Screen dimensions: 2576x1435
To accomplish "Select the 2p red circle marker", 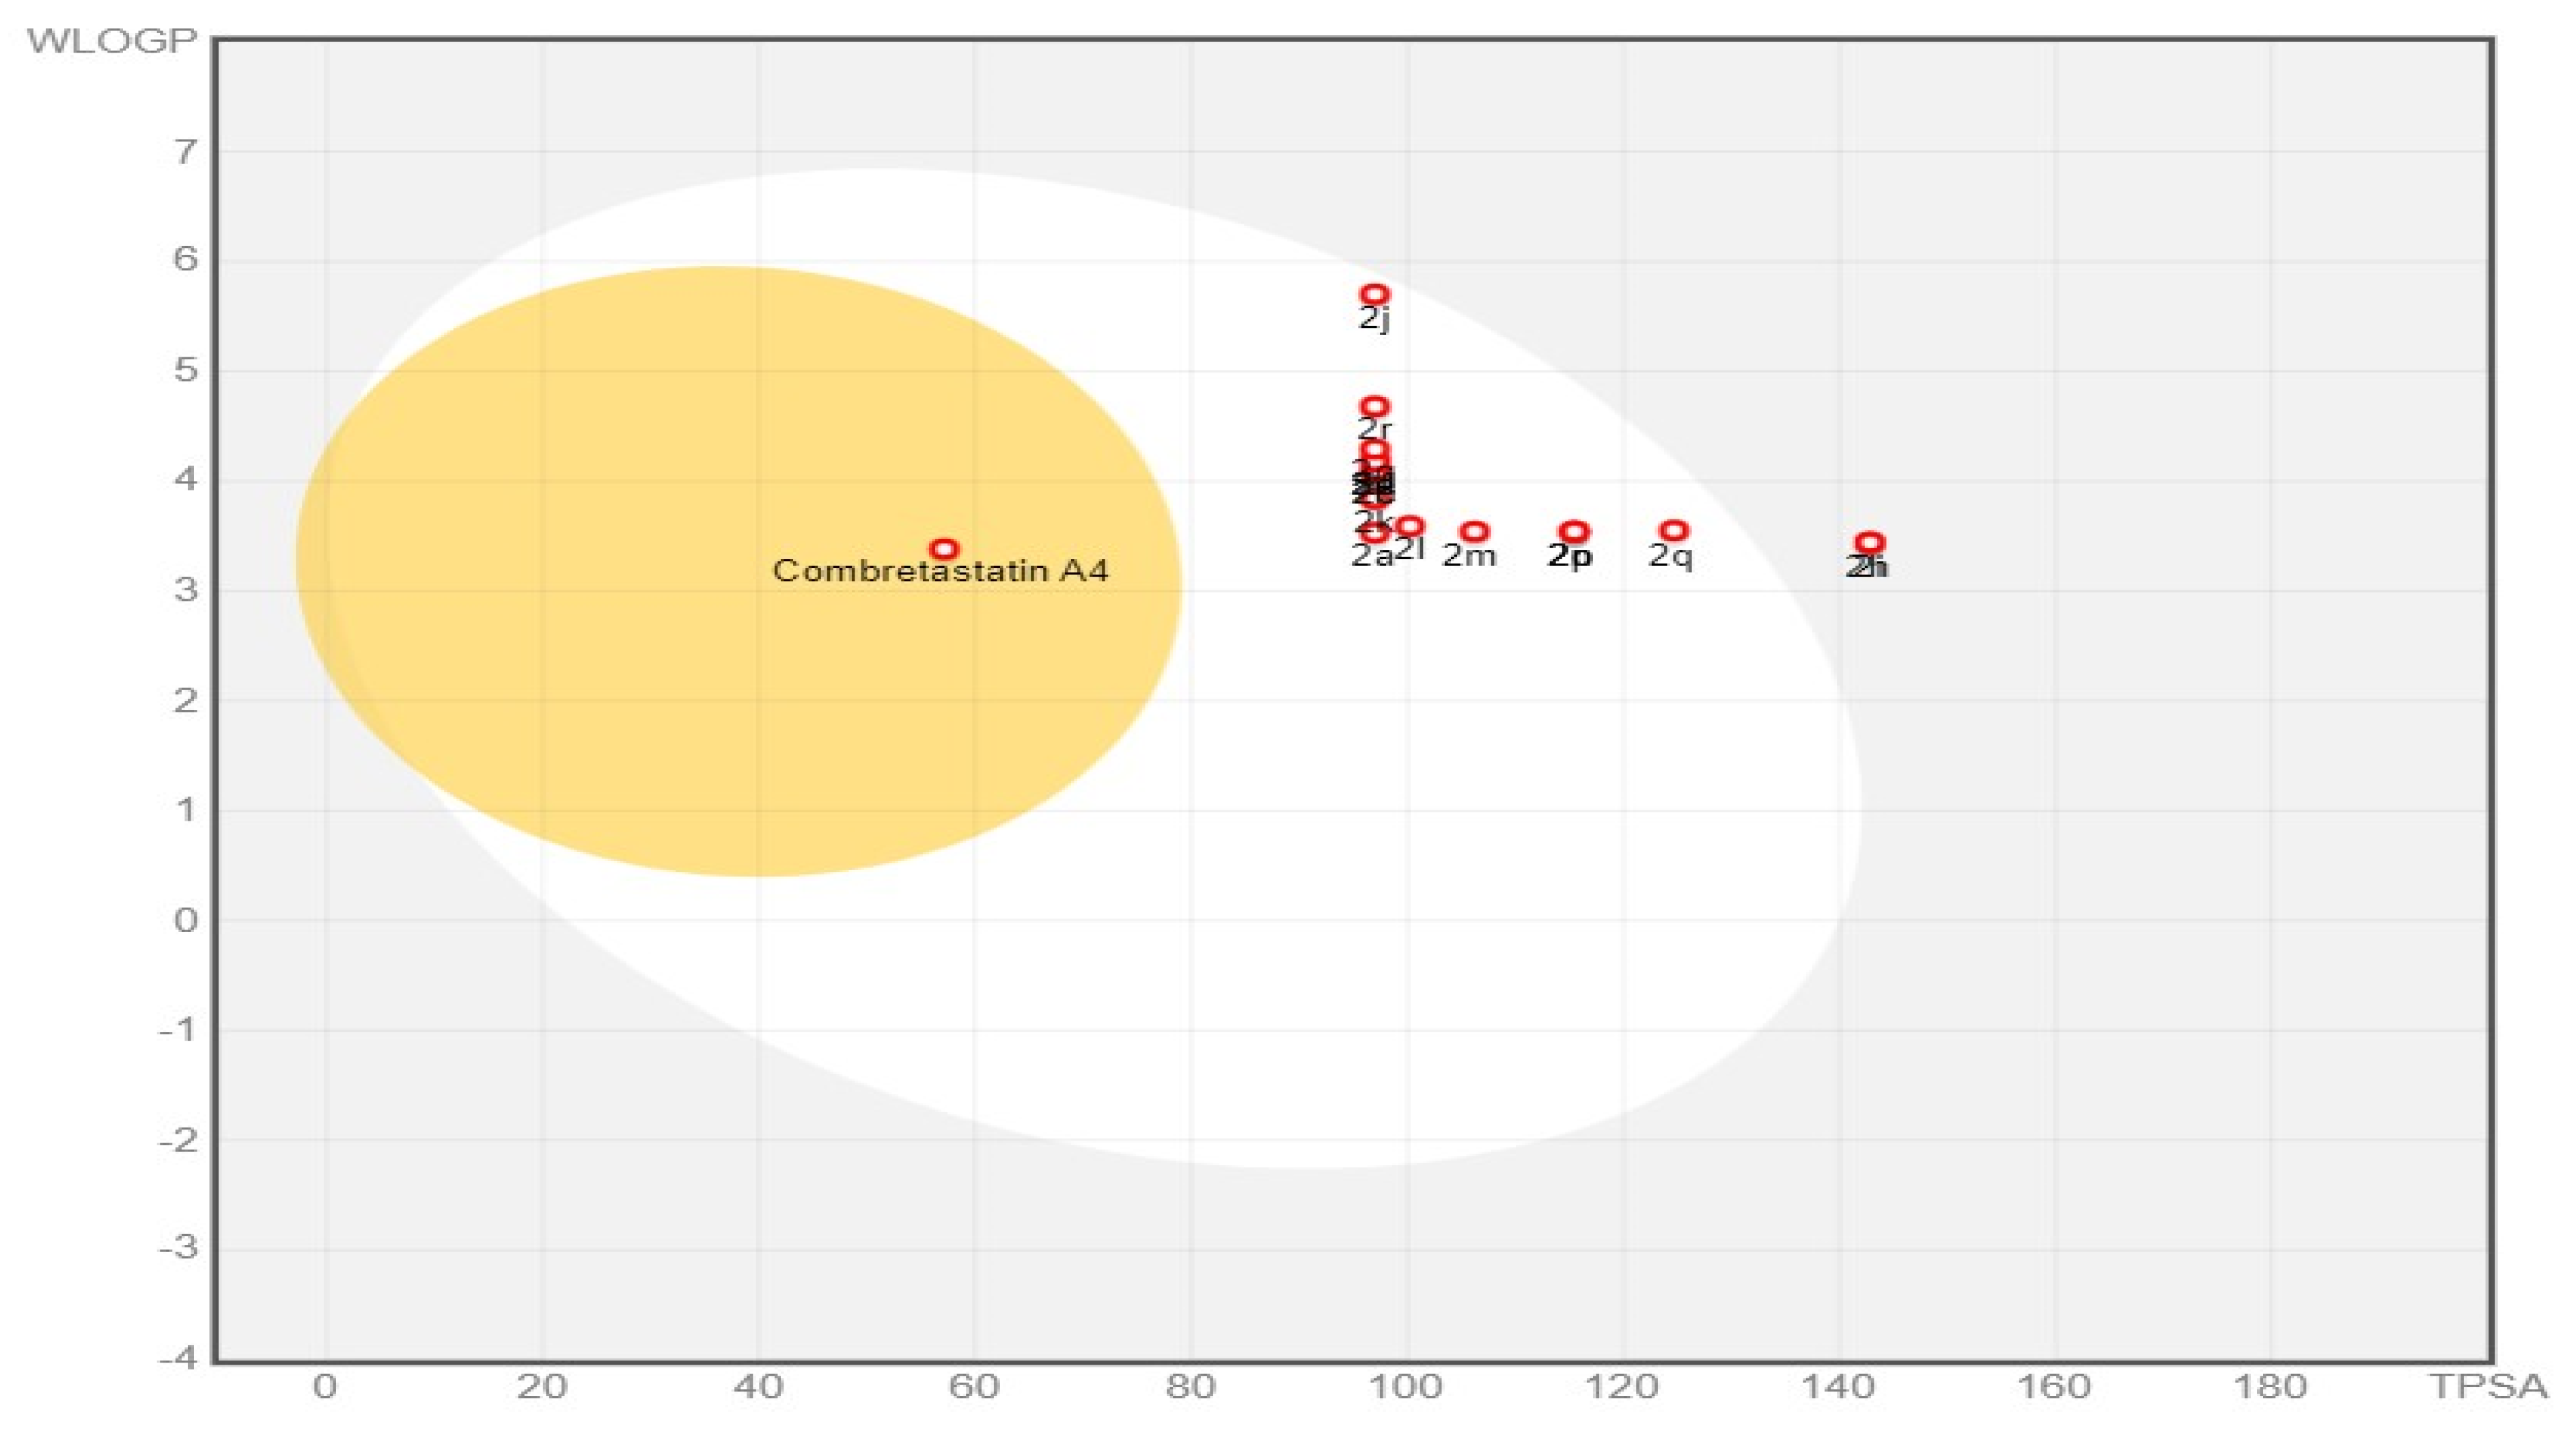I will pyautogui.click(x=1574, y=531).
